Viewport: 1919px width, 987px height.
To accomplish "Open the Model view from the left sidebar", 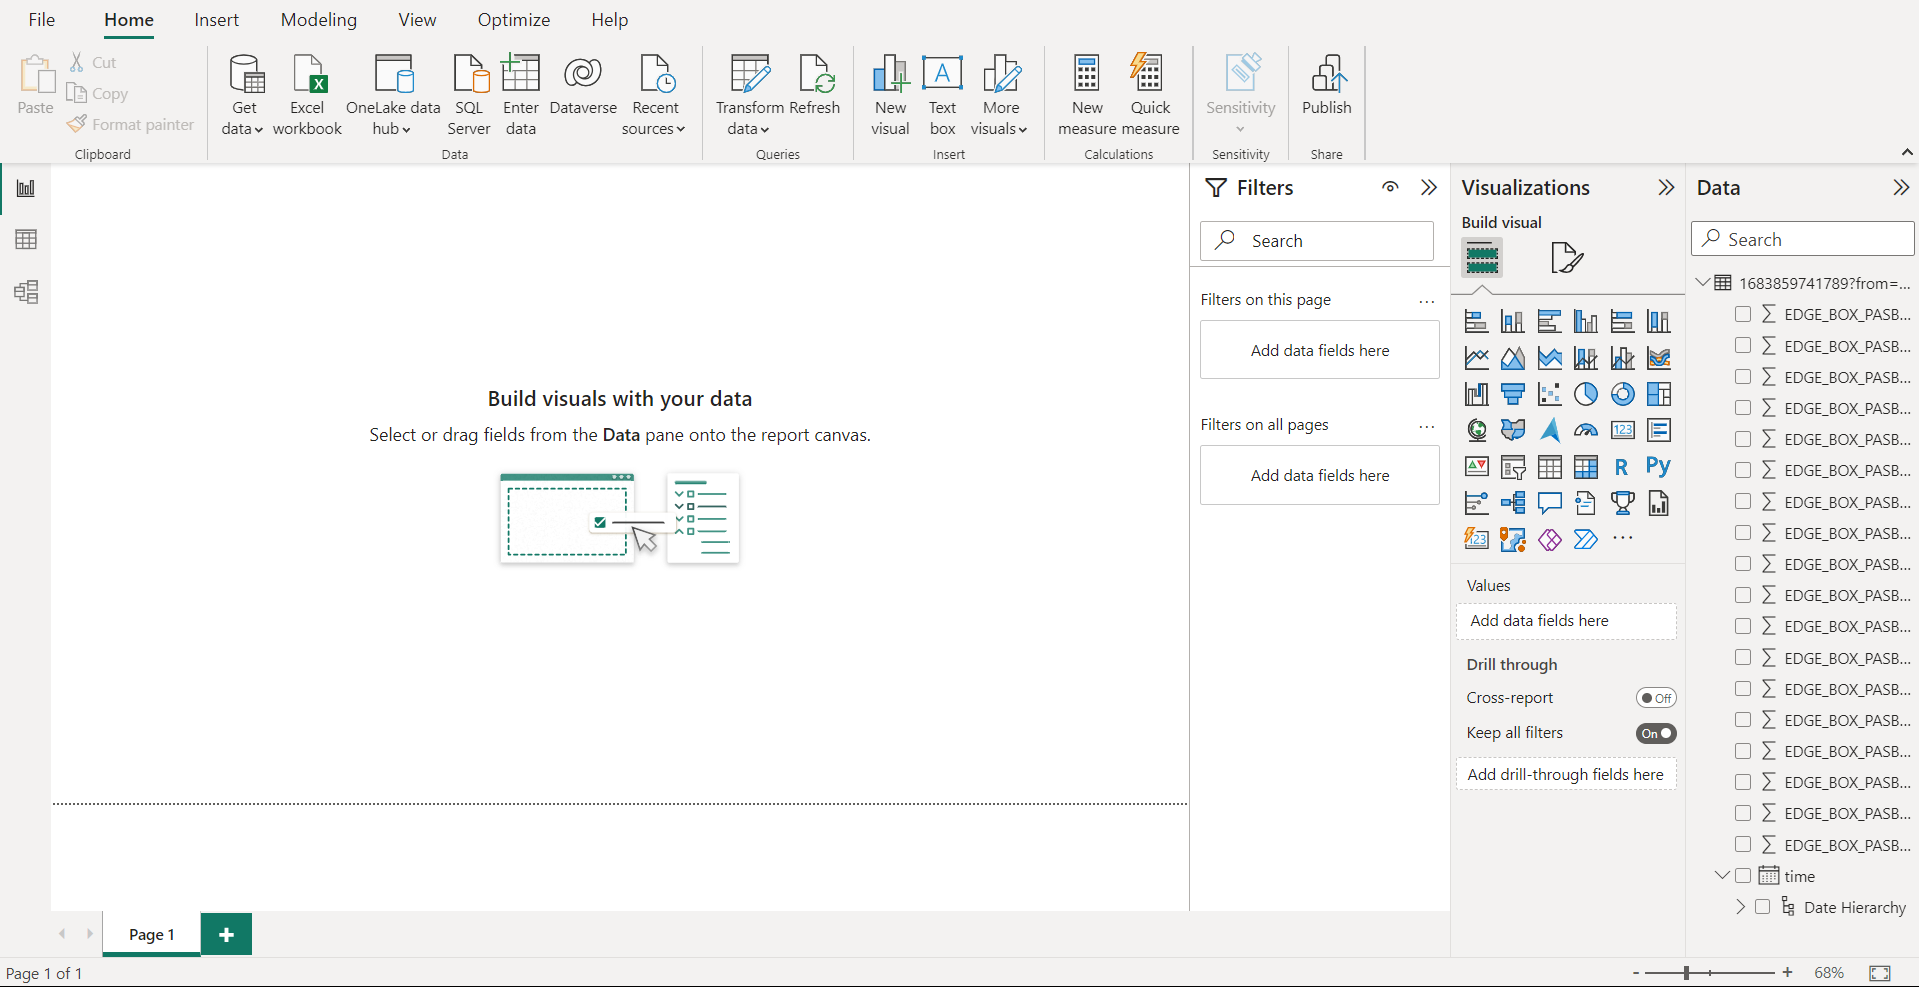I will pos(26,292).
